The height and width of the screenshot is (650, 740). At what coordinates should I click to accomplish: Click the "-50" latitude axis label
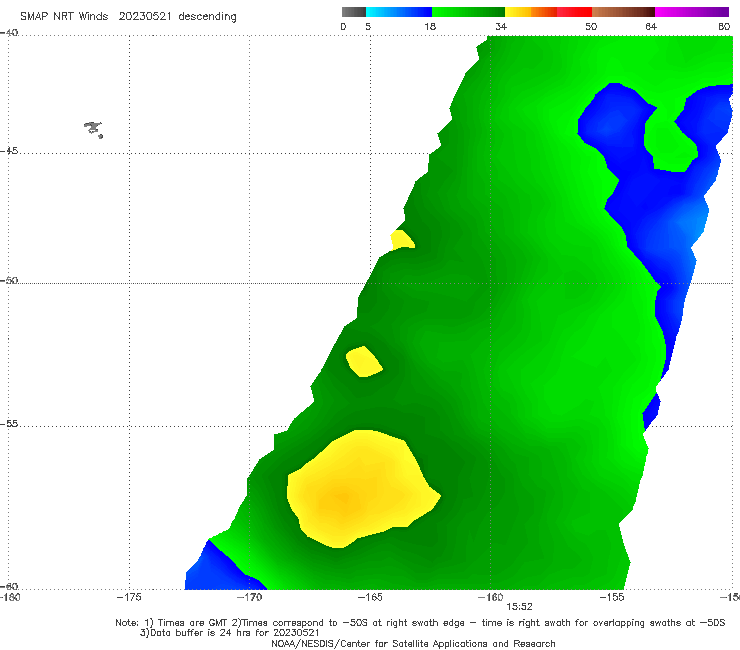[x=8, y=281]
